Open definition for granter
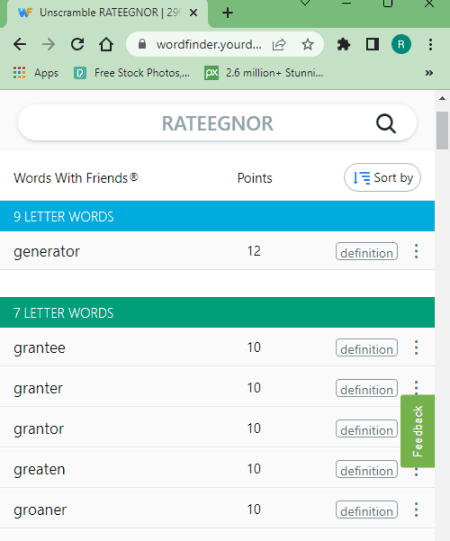450x541 pixels. click(x=366, y=388)
